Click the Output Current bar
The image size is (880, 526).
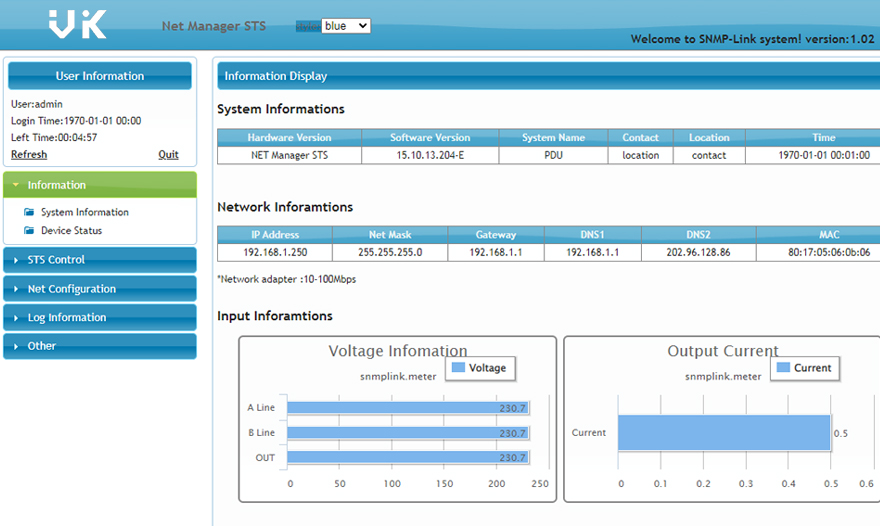click(724, 433)
